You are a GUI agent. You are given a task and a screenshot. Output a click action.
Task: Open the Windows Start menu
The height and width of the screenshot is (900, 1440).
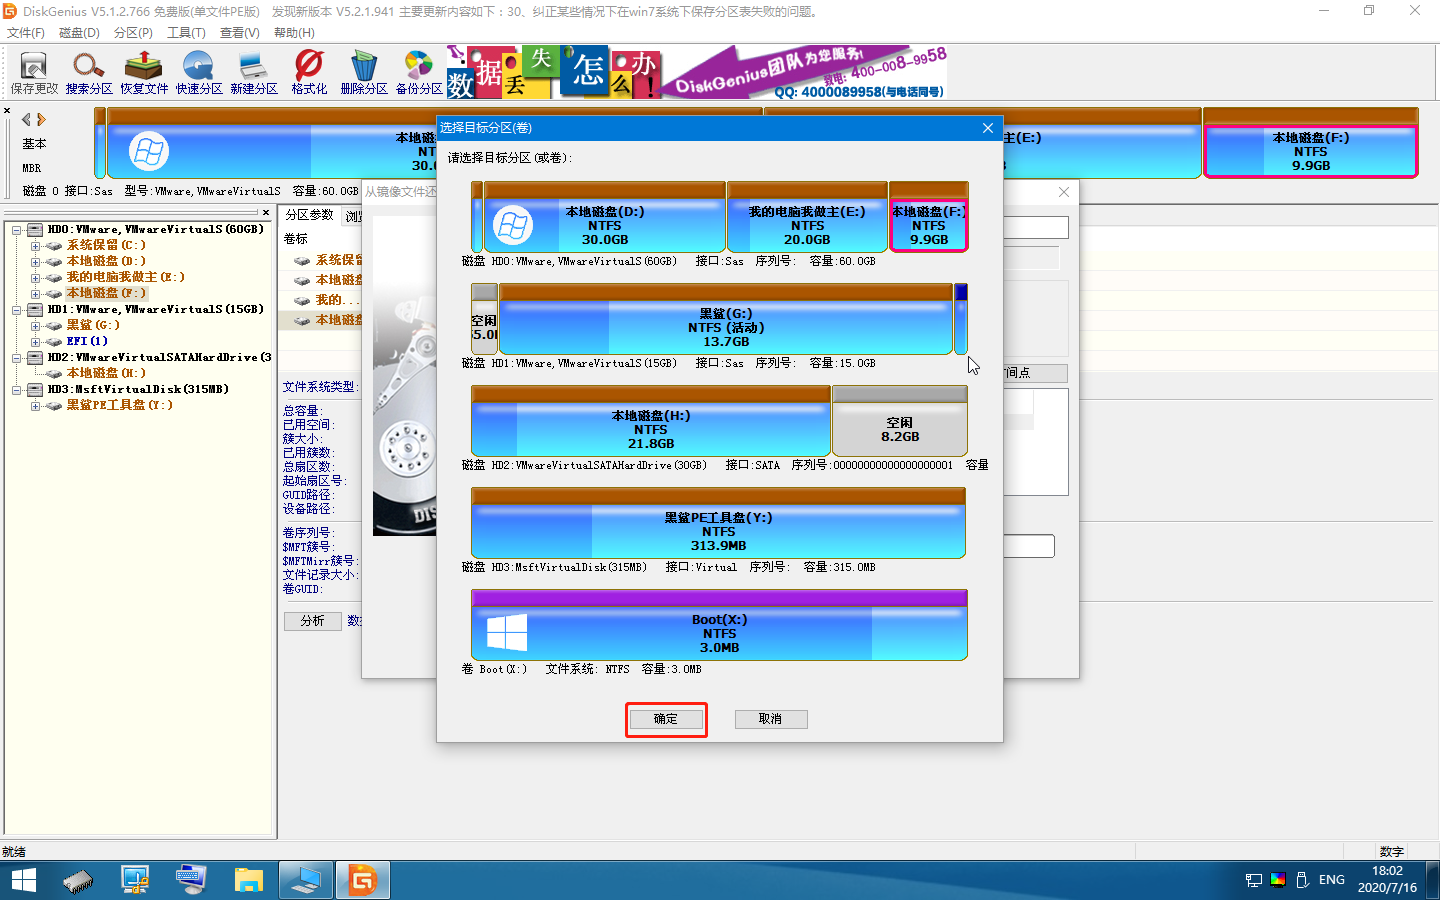[x=24, y=880]
